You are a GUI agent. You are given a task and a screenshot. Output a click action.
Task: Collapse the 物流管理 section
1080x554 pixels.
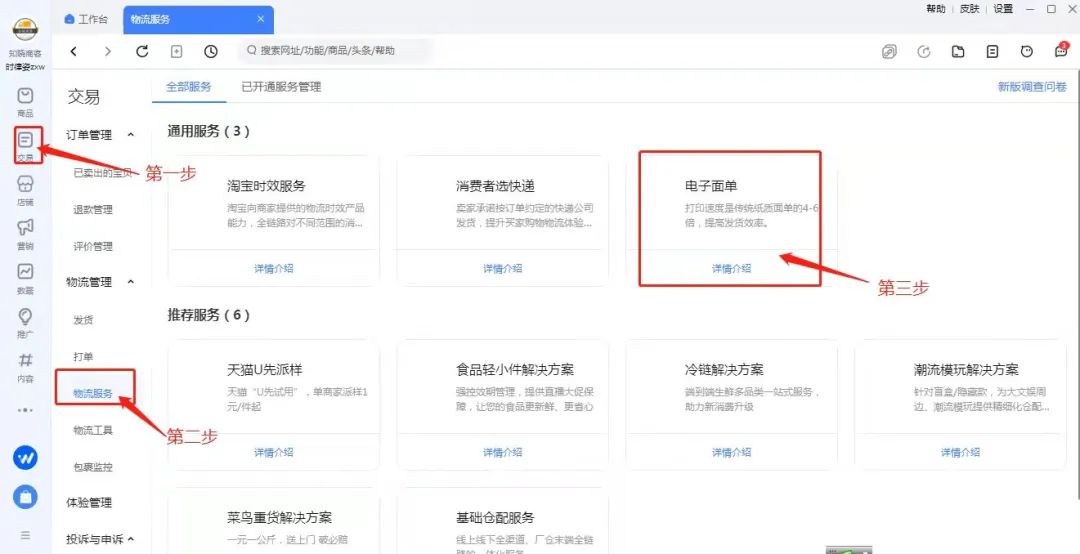pos(131,283)
